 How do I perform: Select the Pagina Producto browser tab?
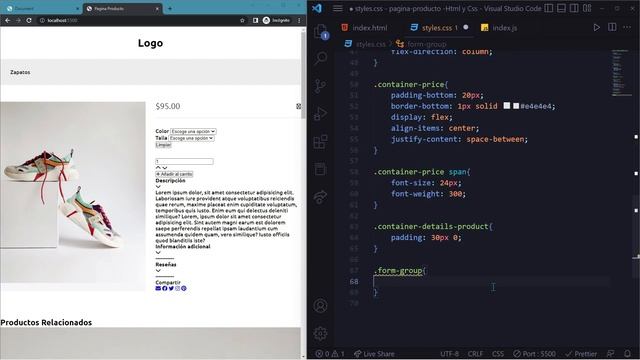[x=122, y=8]
